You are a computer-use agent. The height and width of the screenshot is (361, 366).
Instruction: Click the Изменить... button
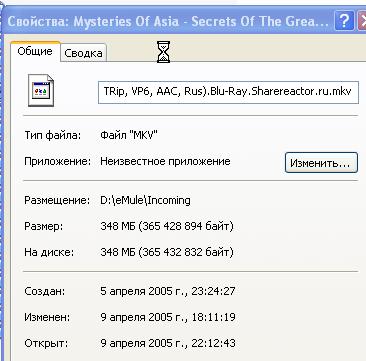pyautogui.click(x=321, y=163)
